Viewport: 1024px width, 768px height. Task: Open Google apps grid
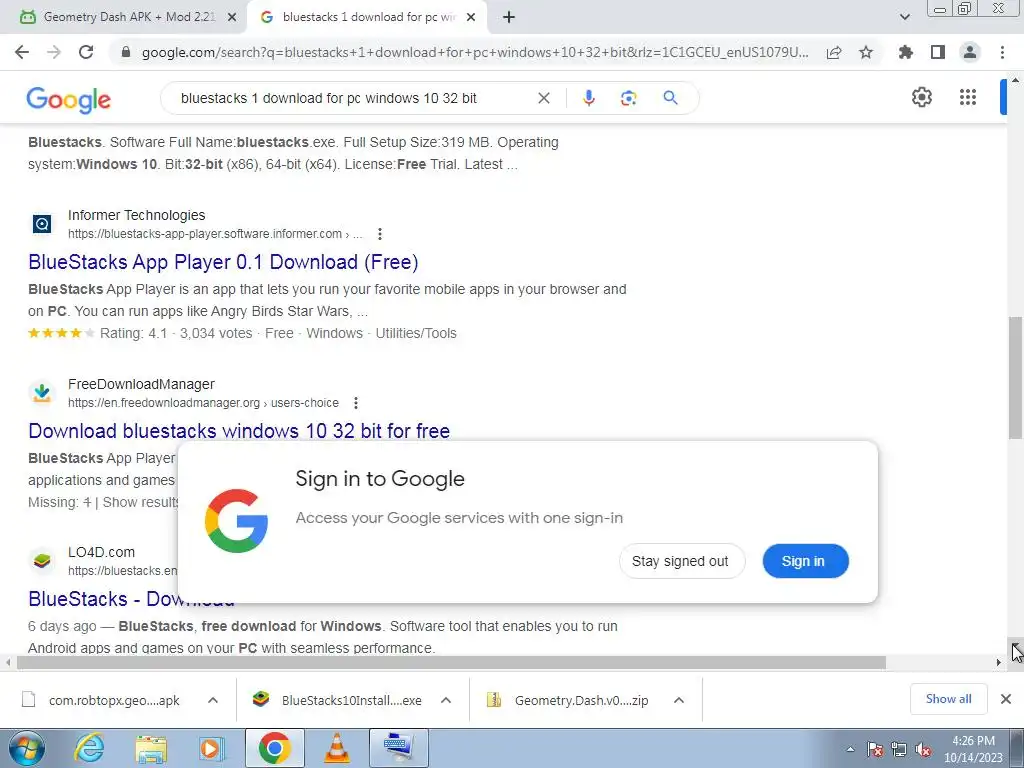968,97
